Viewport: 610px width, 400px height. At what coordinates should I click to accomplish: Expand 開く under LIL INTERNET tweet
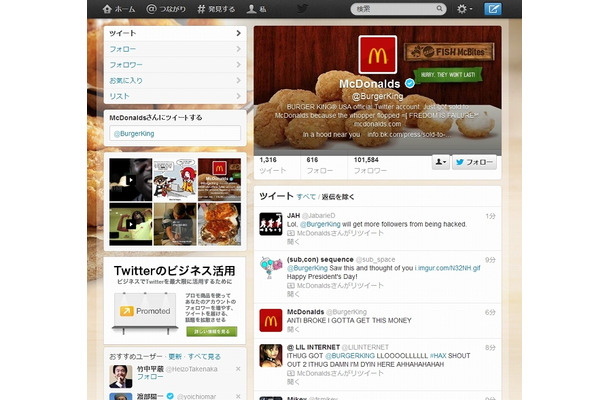293,382
